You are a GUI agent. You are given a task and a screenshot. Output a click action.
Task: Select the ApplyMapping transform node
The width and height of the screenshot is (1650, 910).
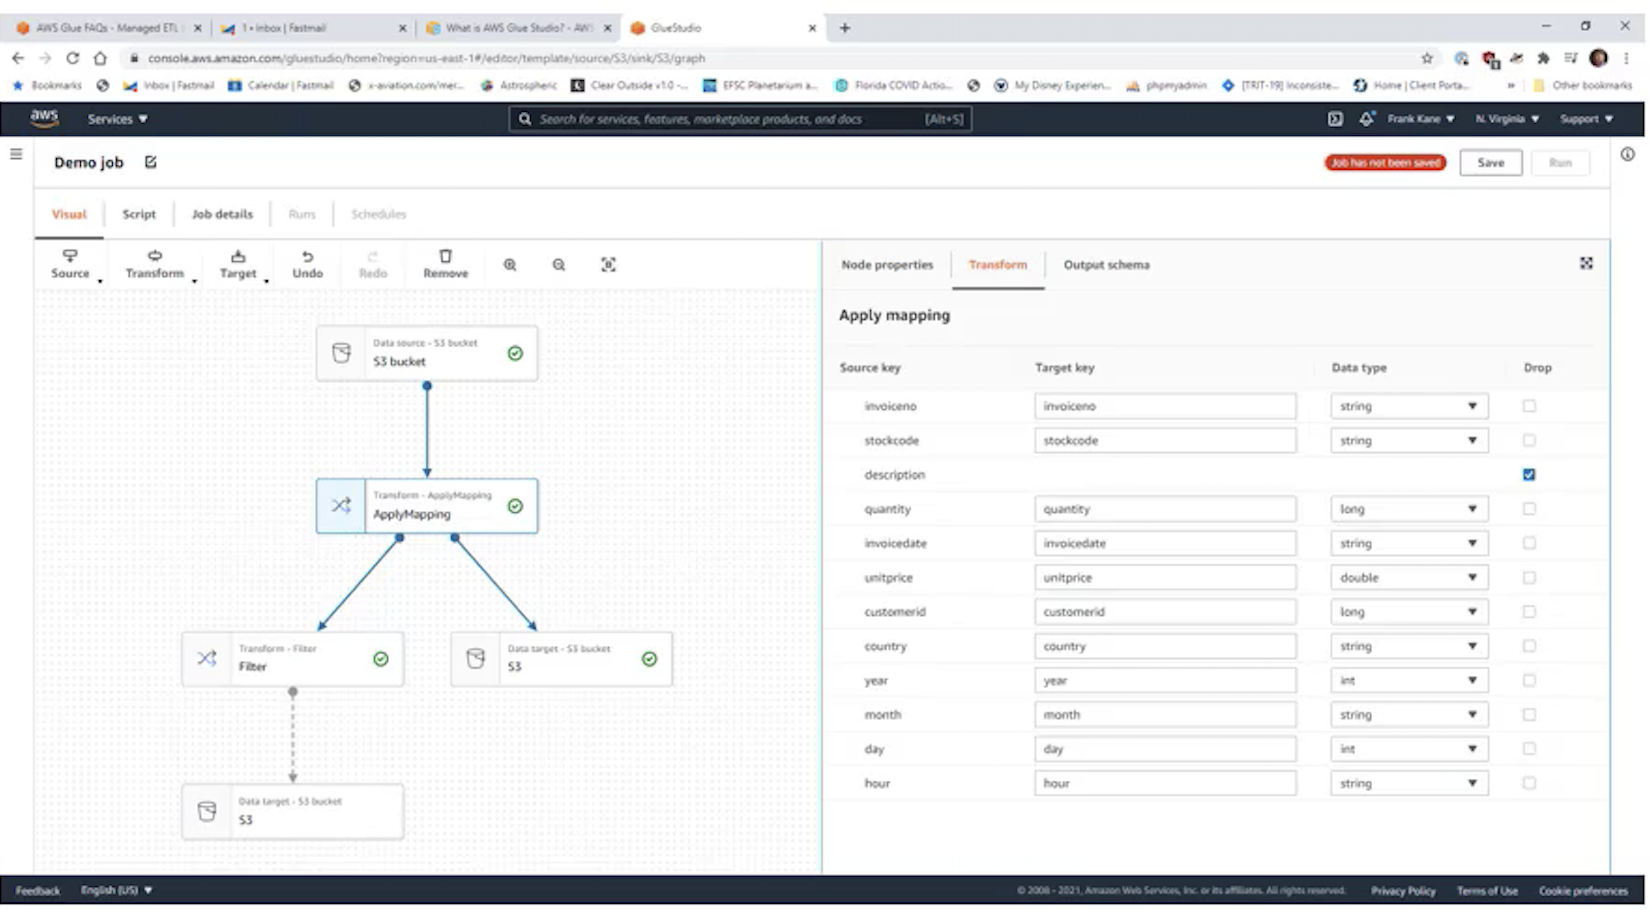click(427, 506)
